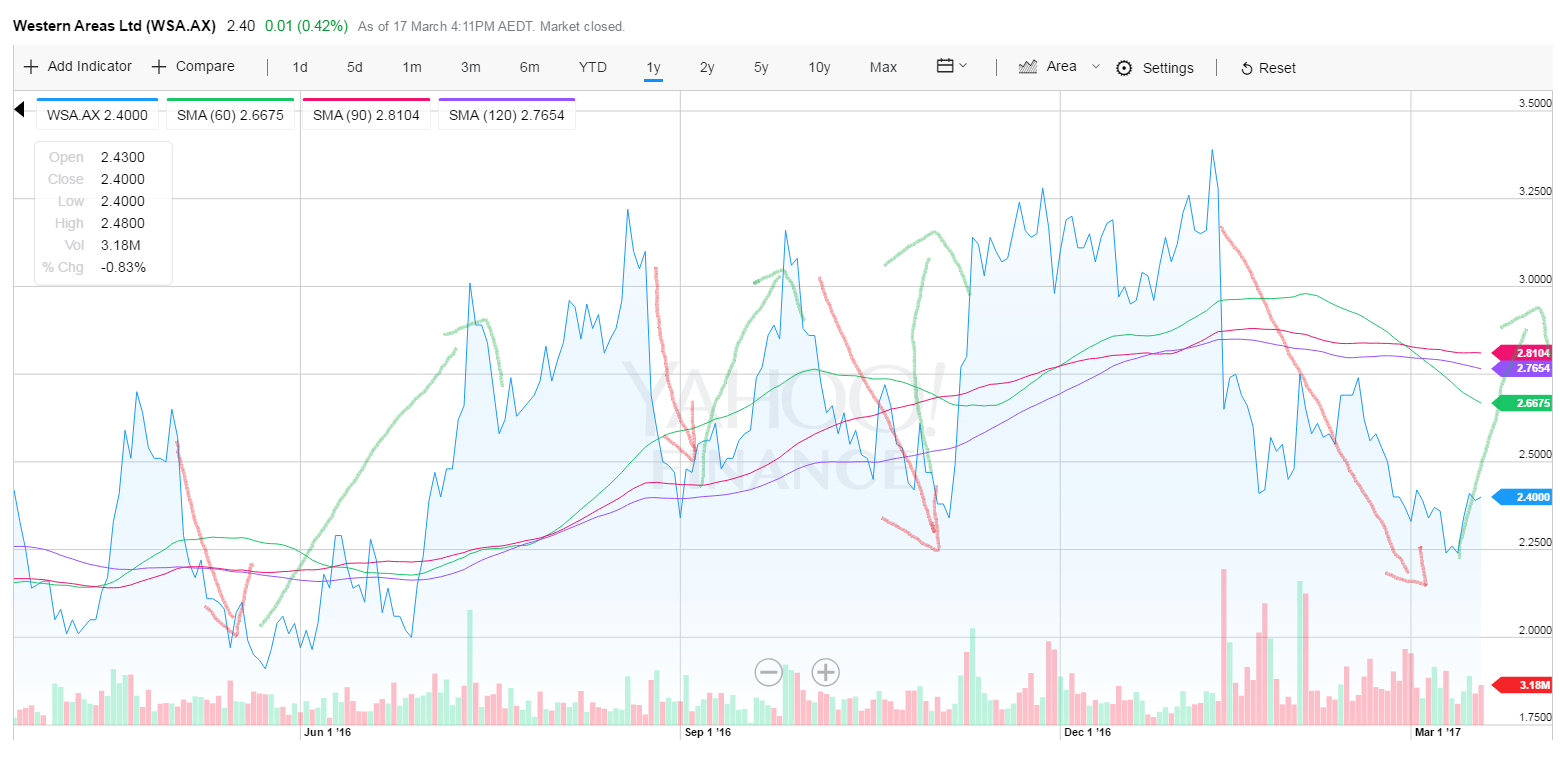Select the Max time range
Screen dimensions: 1560x766
coord(883,68)
